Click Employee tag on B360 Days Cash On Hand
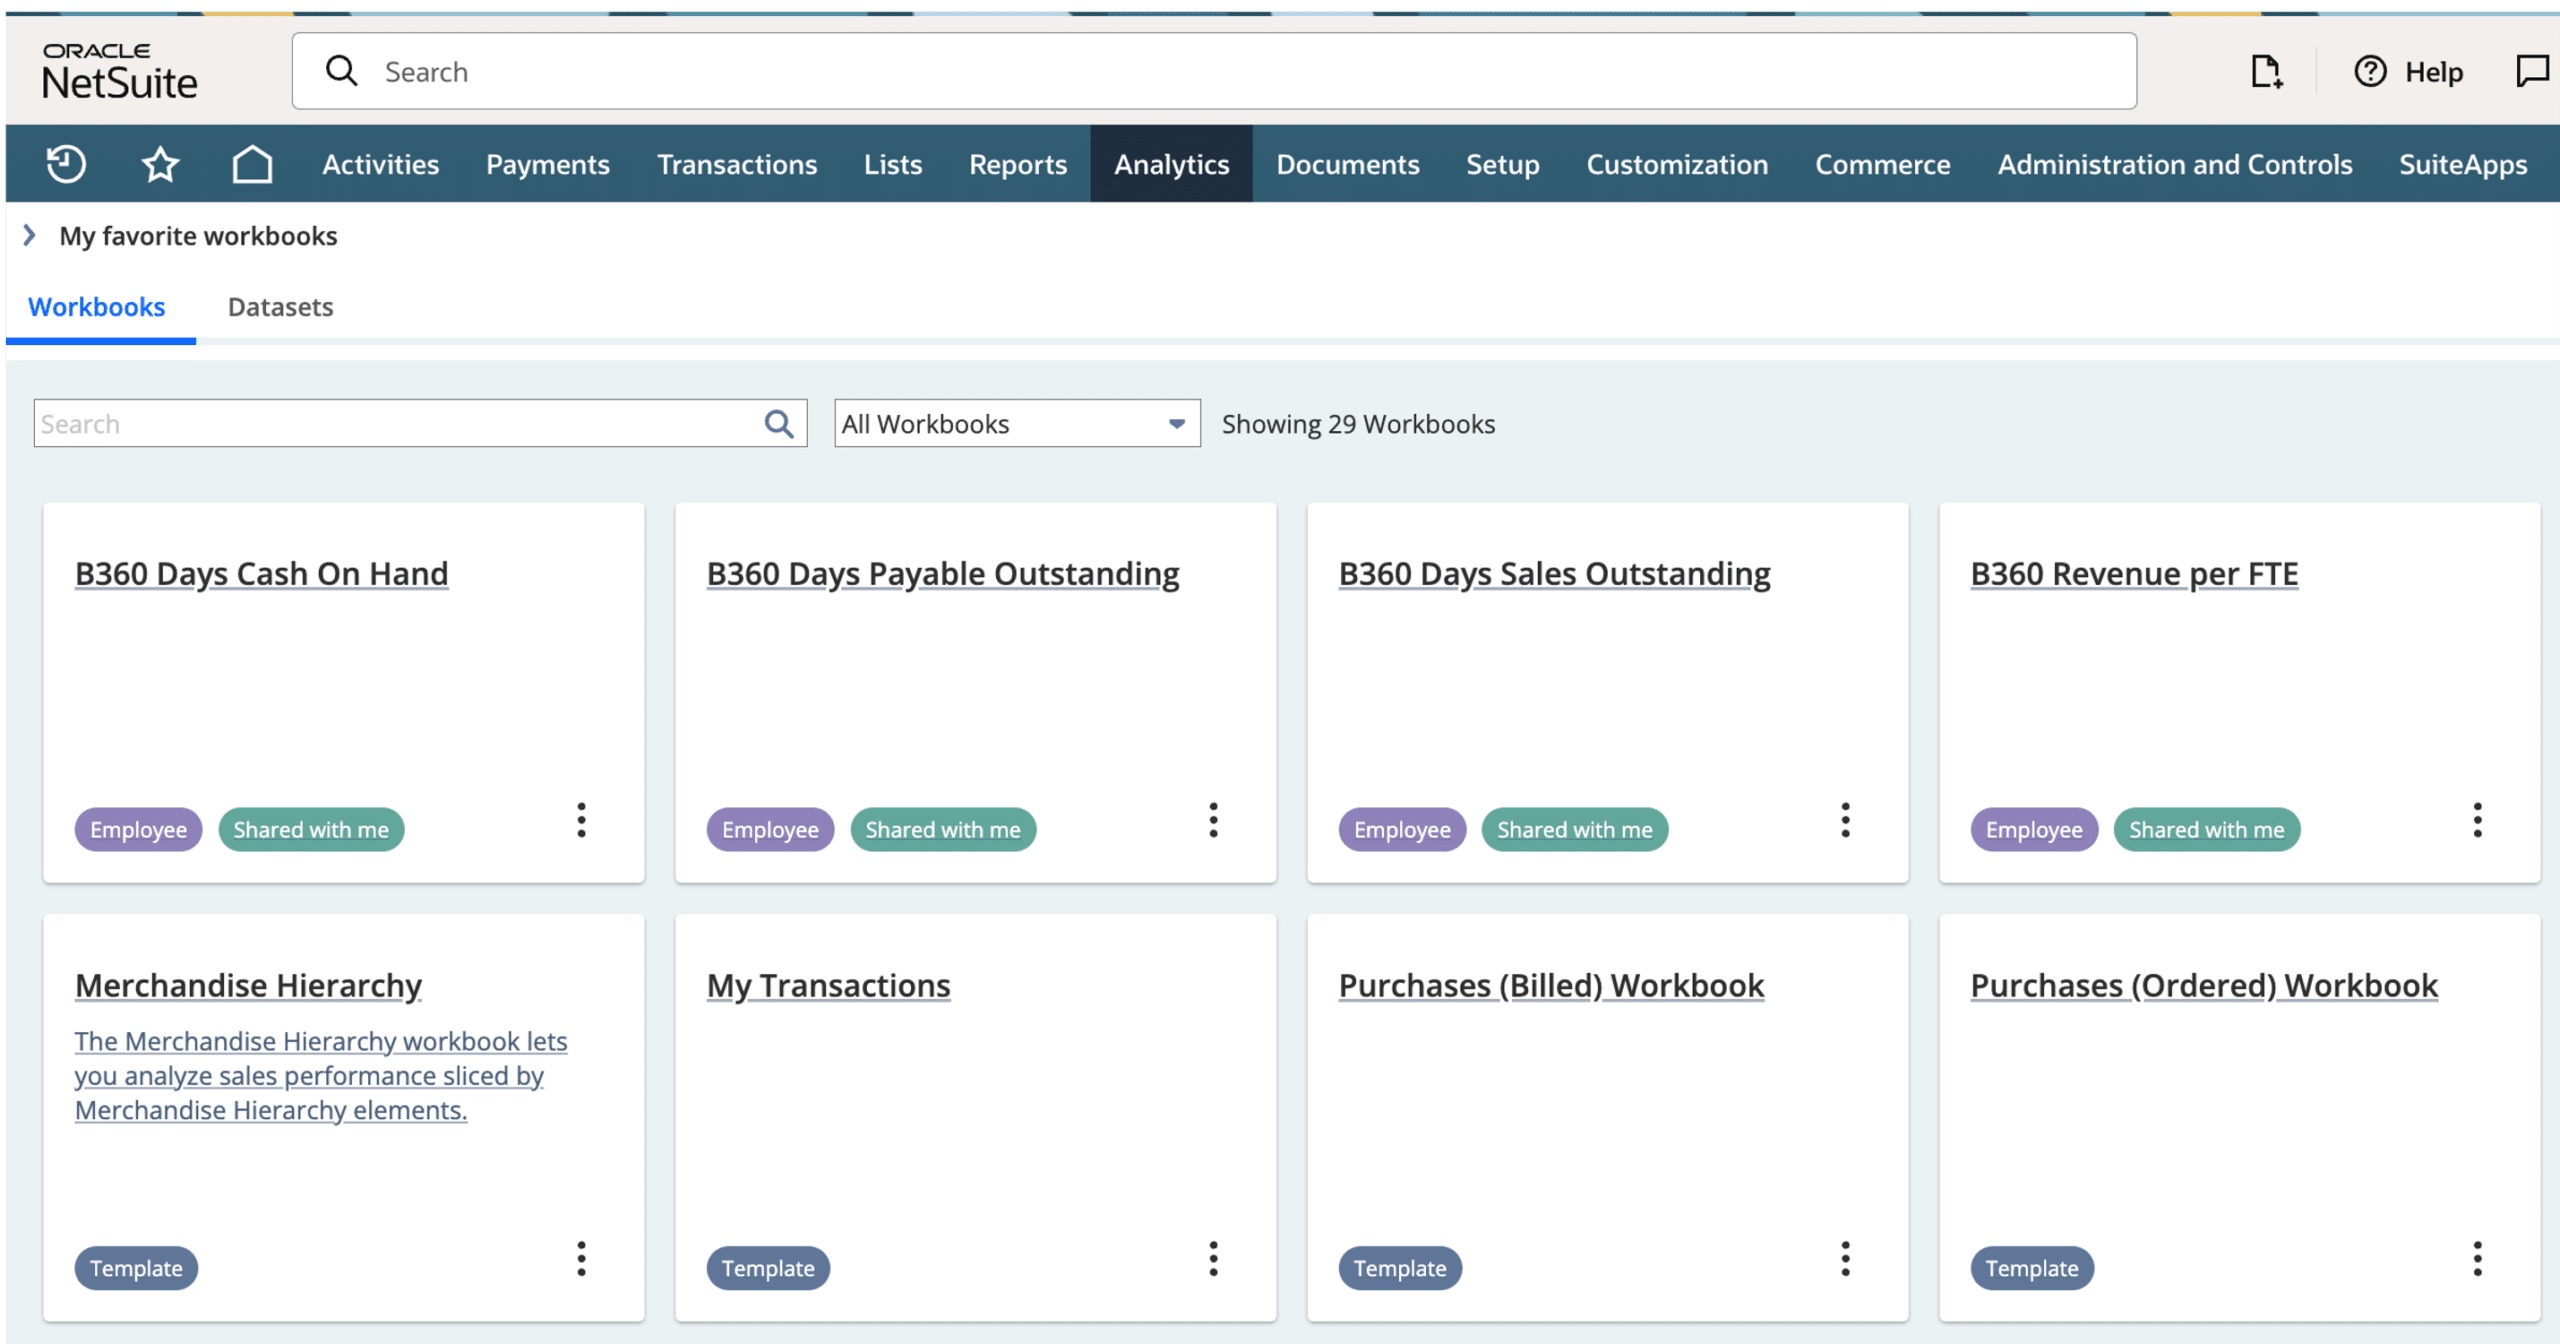This screenshot has height=1344, width=2560. 138,830
